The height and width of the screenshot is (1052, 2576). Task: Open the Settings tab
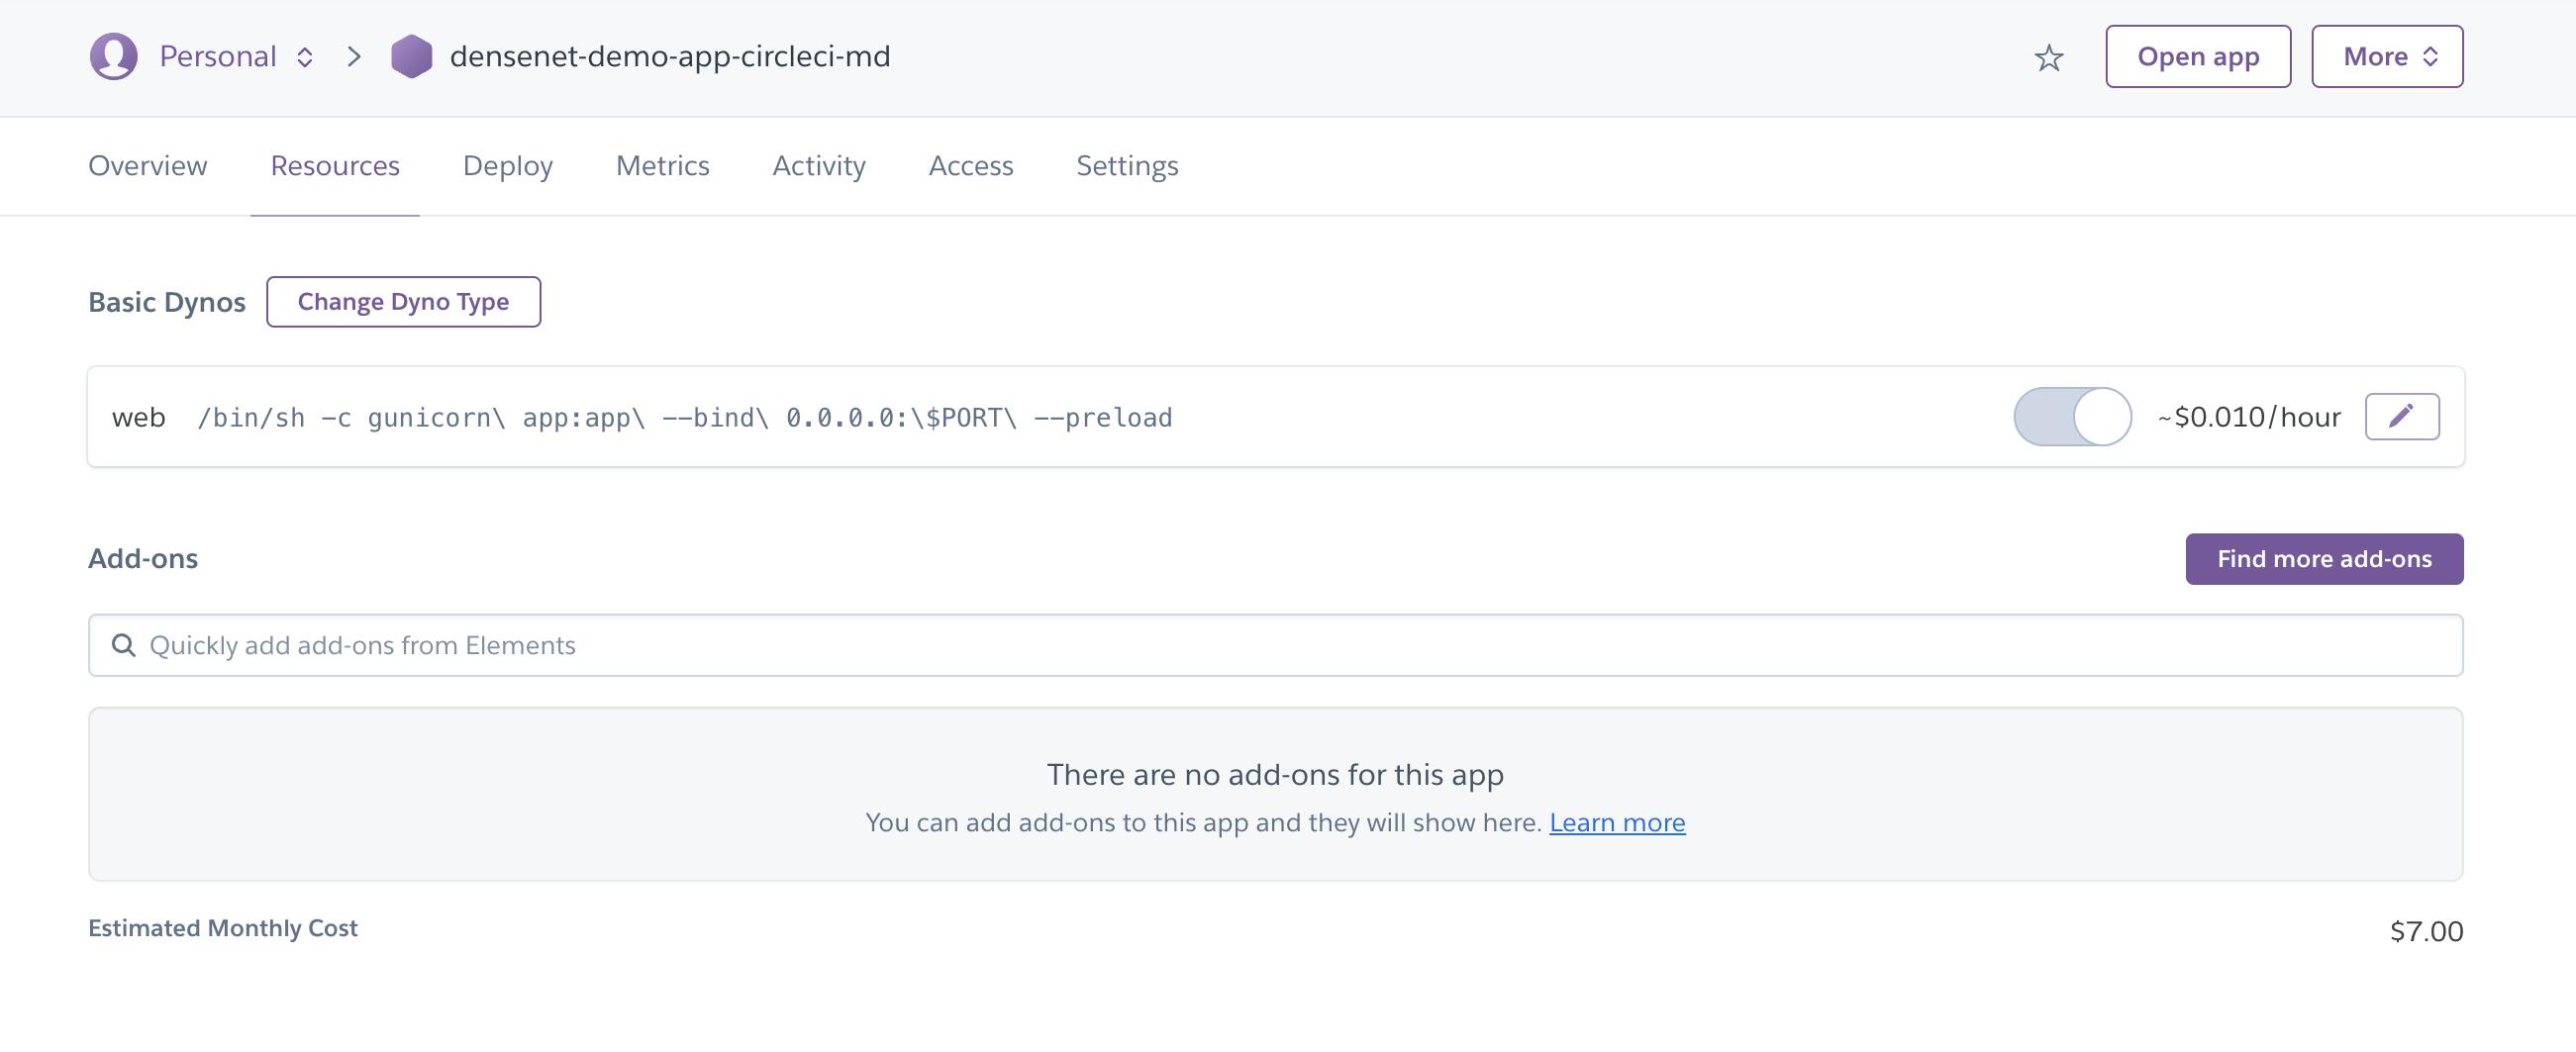click(x=1126, y=166)
